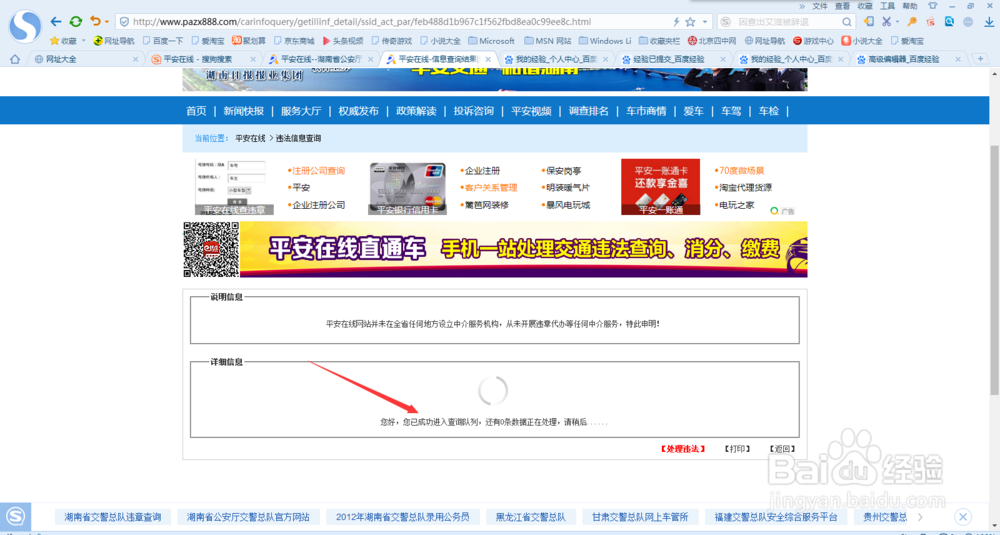Click the red 【处理违法】 link
This screenshot has width=1000, height=535.
682,449
